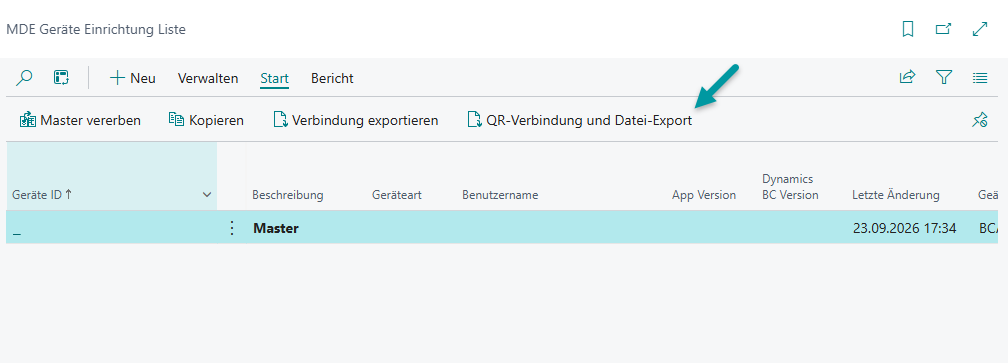Viewport: 1008px width, 363px height.
Task: Toggle the filter pane funnel icon
Action: 943,78
